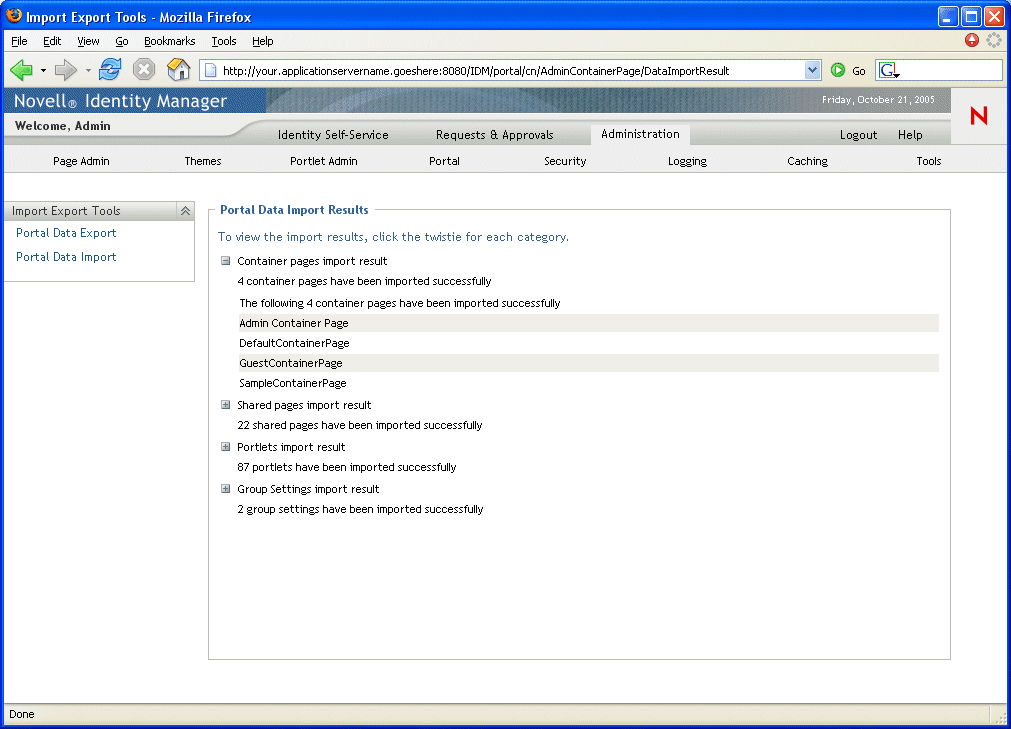Click the Portal Data Export link
This screenshot has height=729, width=1011.
click(x=66, y=233)
